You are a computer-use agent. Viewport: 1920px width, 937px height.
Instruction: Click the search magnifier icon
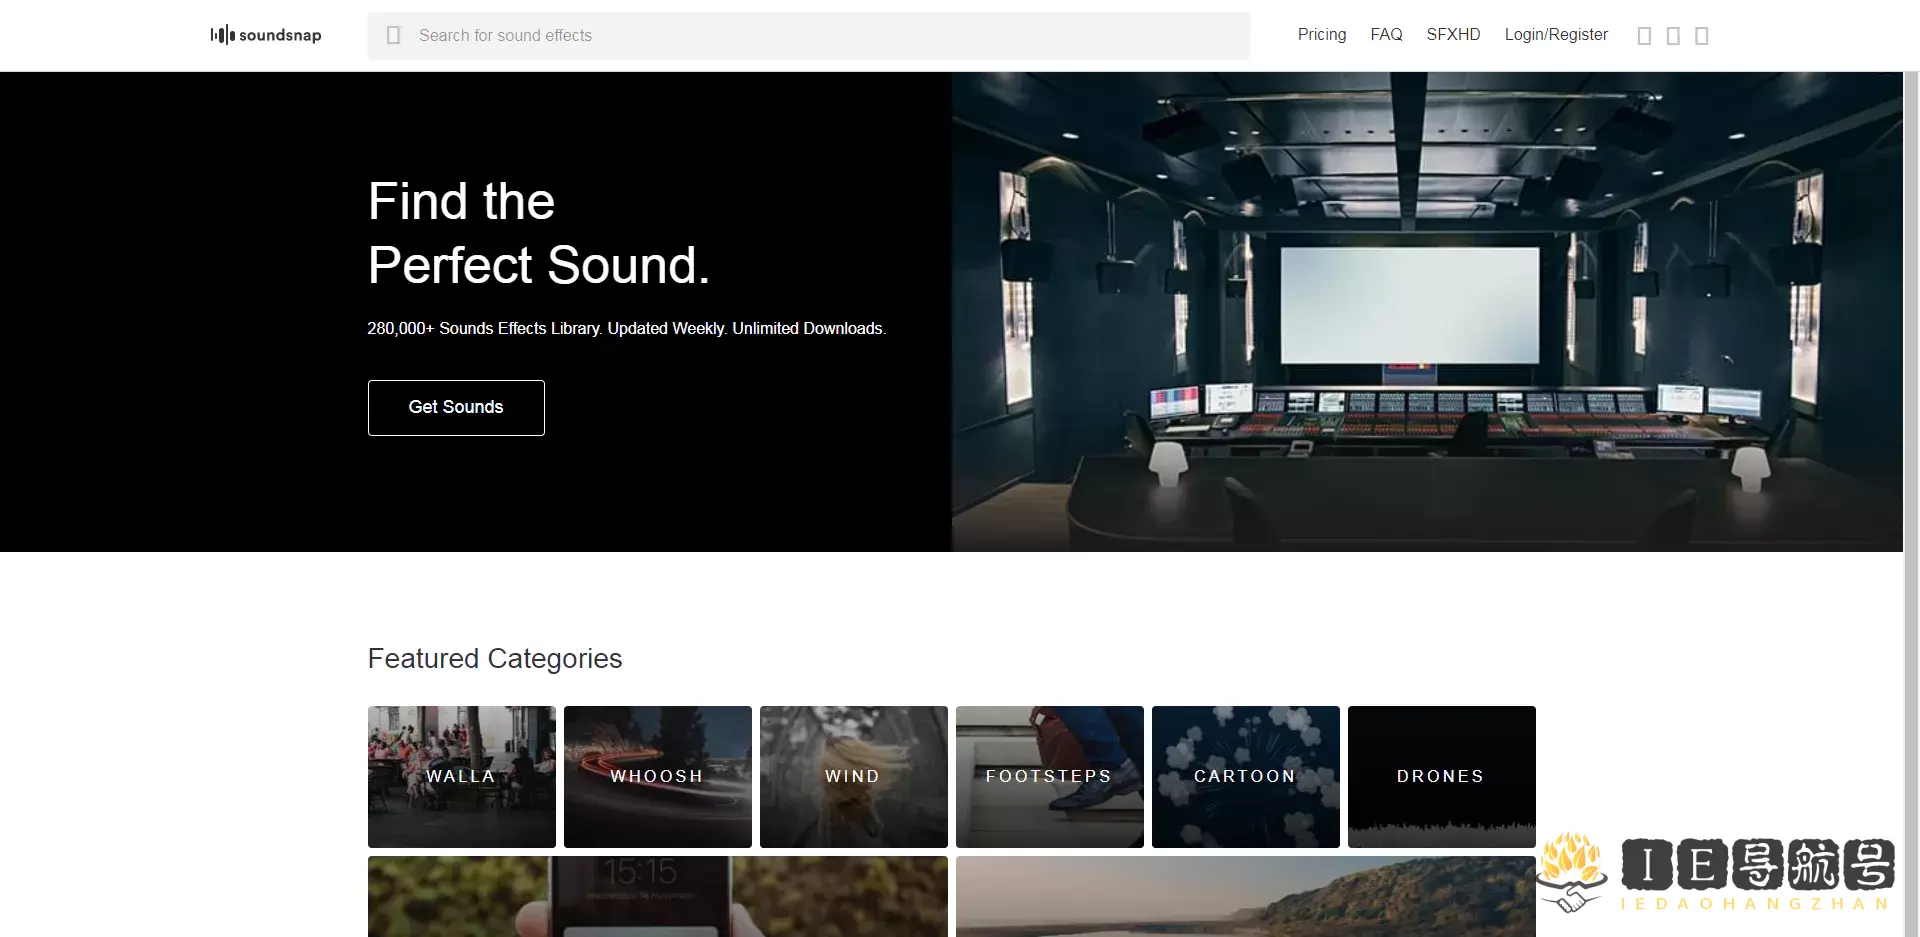click(x=393, y=35)
